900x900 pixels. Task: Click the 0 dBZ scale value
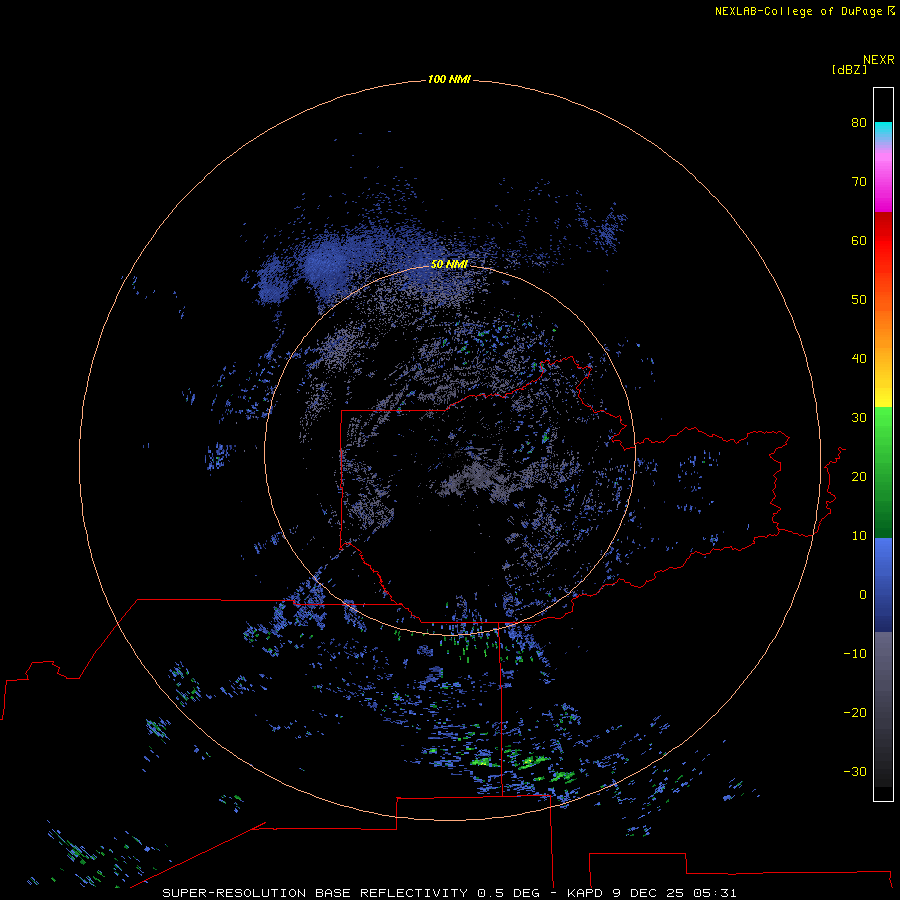(x=863, y=595)
